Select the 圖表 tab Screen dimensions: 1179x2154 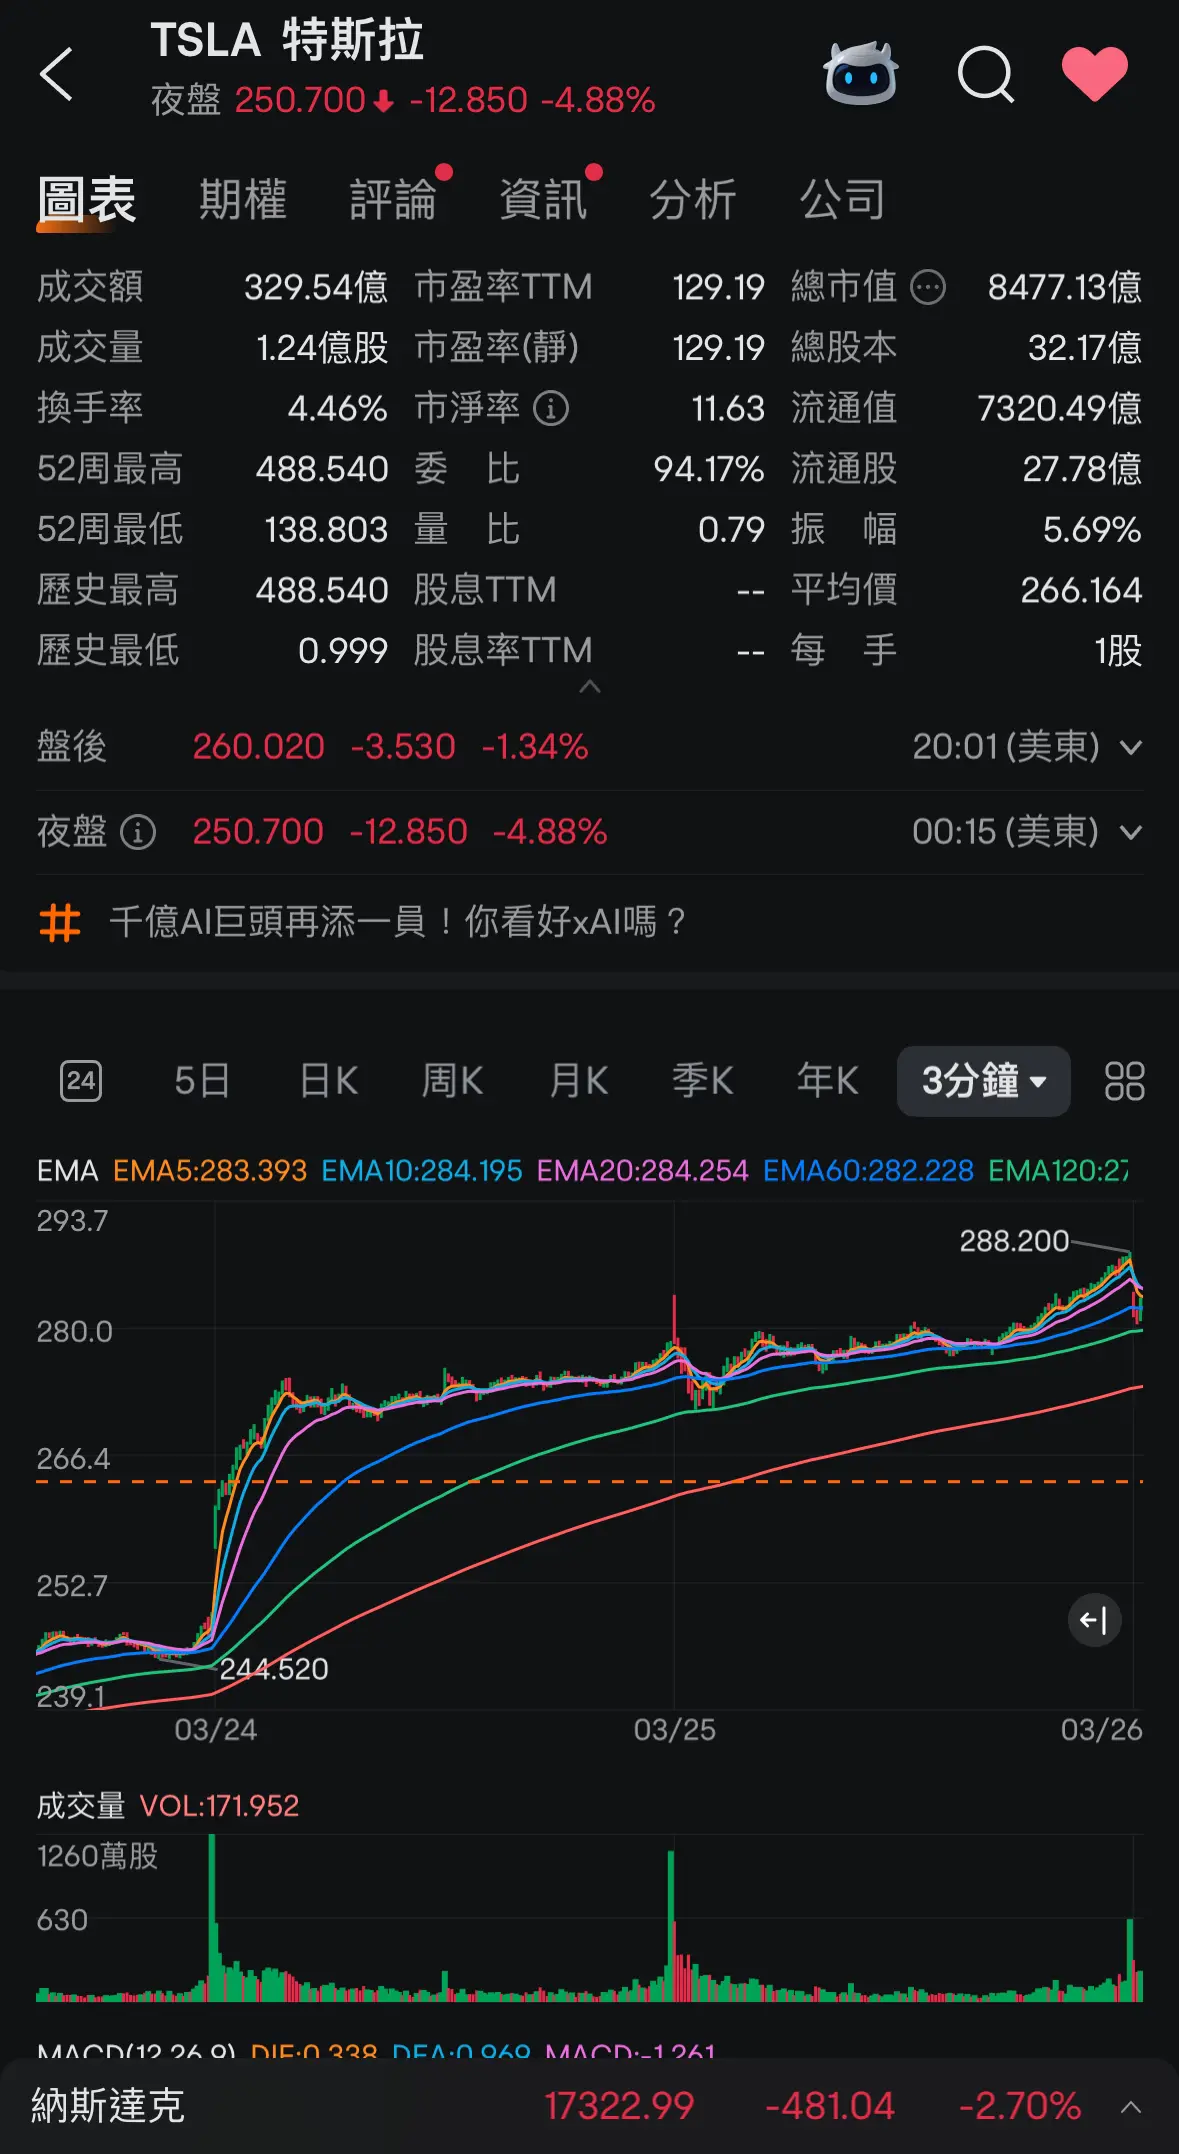coord(87,200)
